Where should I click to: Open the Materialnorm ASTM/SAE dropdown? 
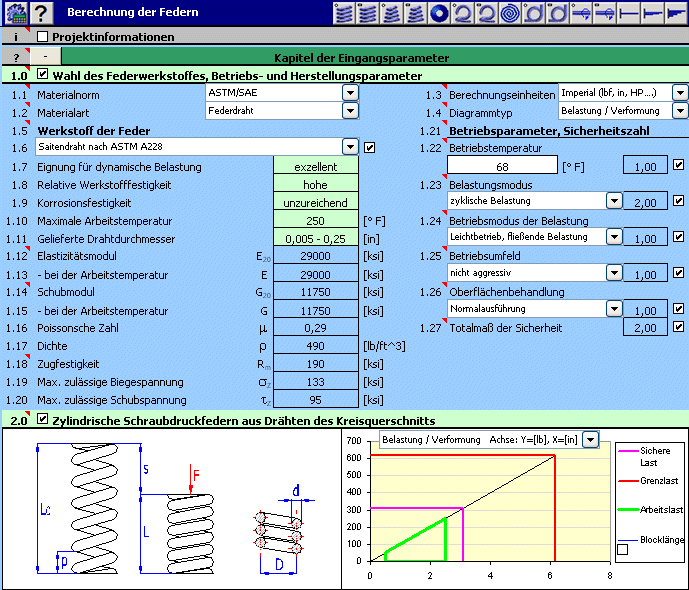point(350,93)
